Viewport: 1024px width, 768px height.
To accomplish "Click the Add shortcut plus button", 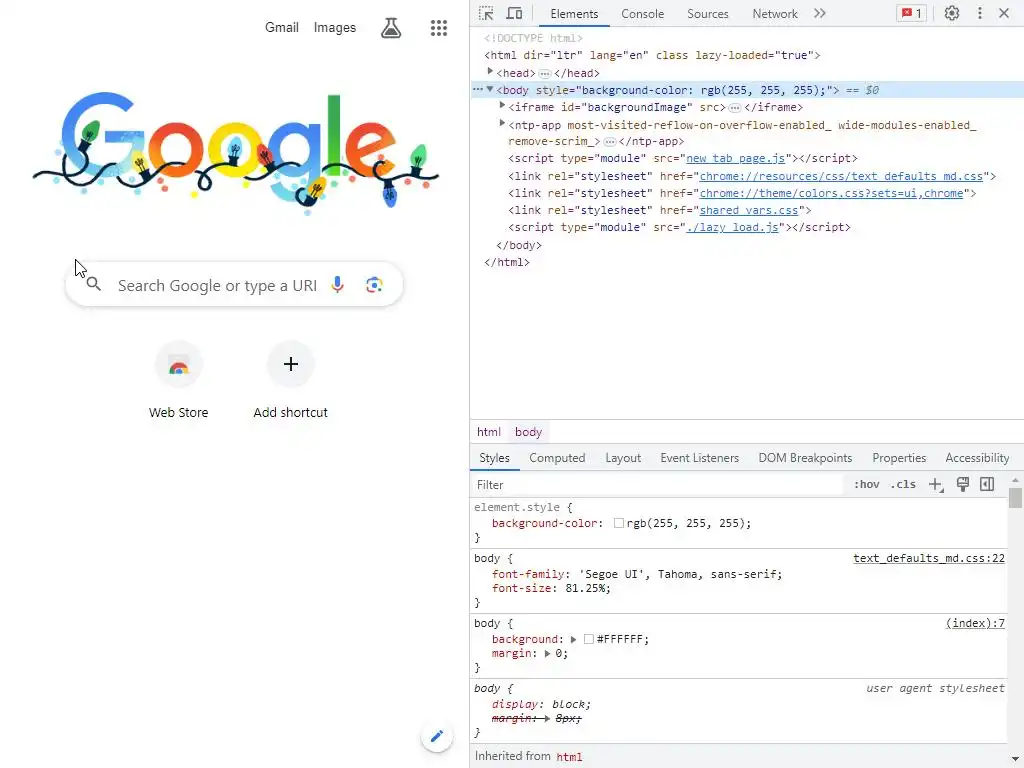I will coord(291,364).
